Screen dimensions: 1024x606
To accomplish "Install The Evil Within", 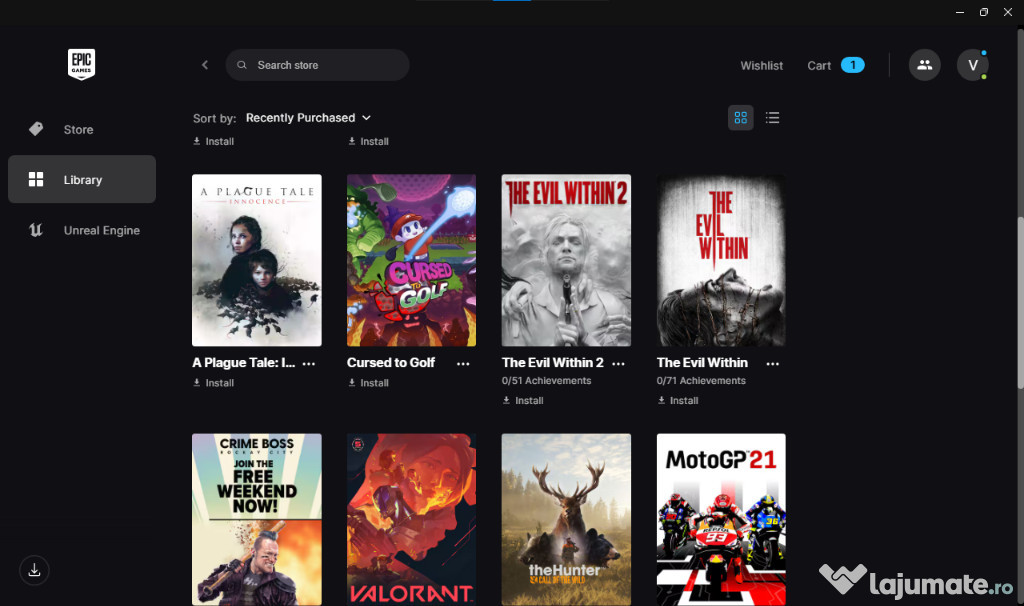I will tap(678, 400).
